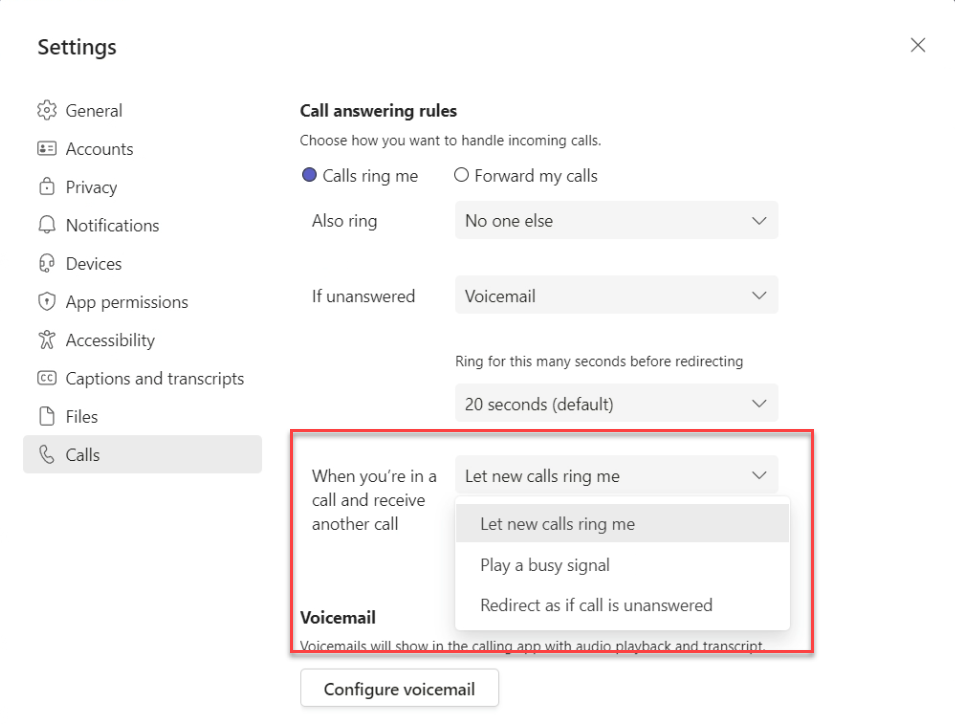Click the Settings title text
Viewport: 955px width, 724px height.
pyautogui.click(x=77, y=47)
